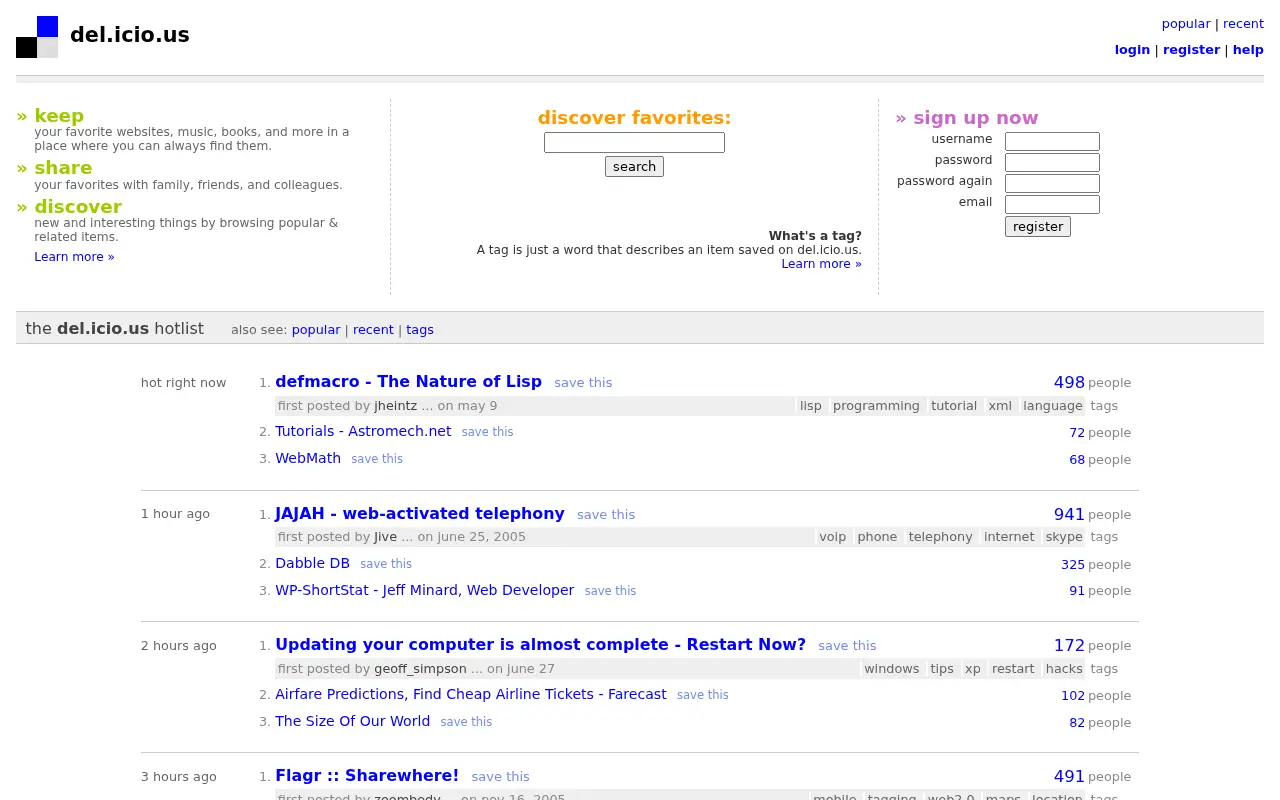The image size is (1280, 800).
Task: Save this for The Size Of Our World
Action: [x=466, y=722]
